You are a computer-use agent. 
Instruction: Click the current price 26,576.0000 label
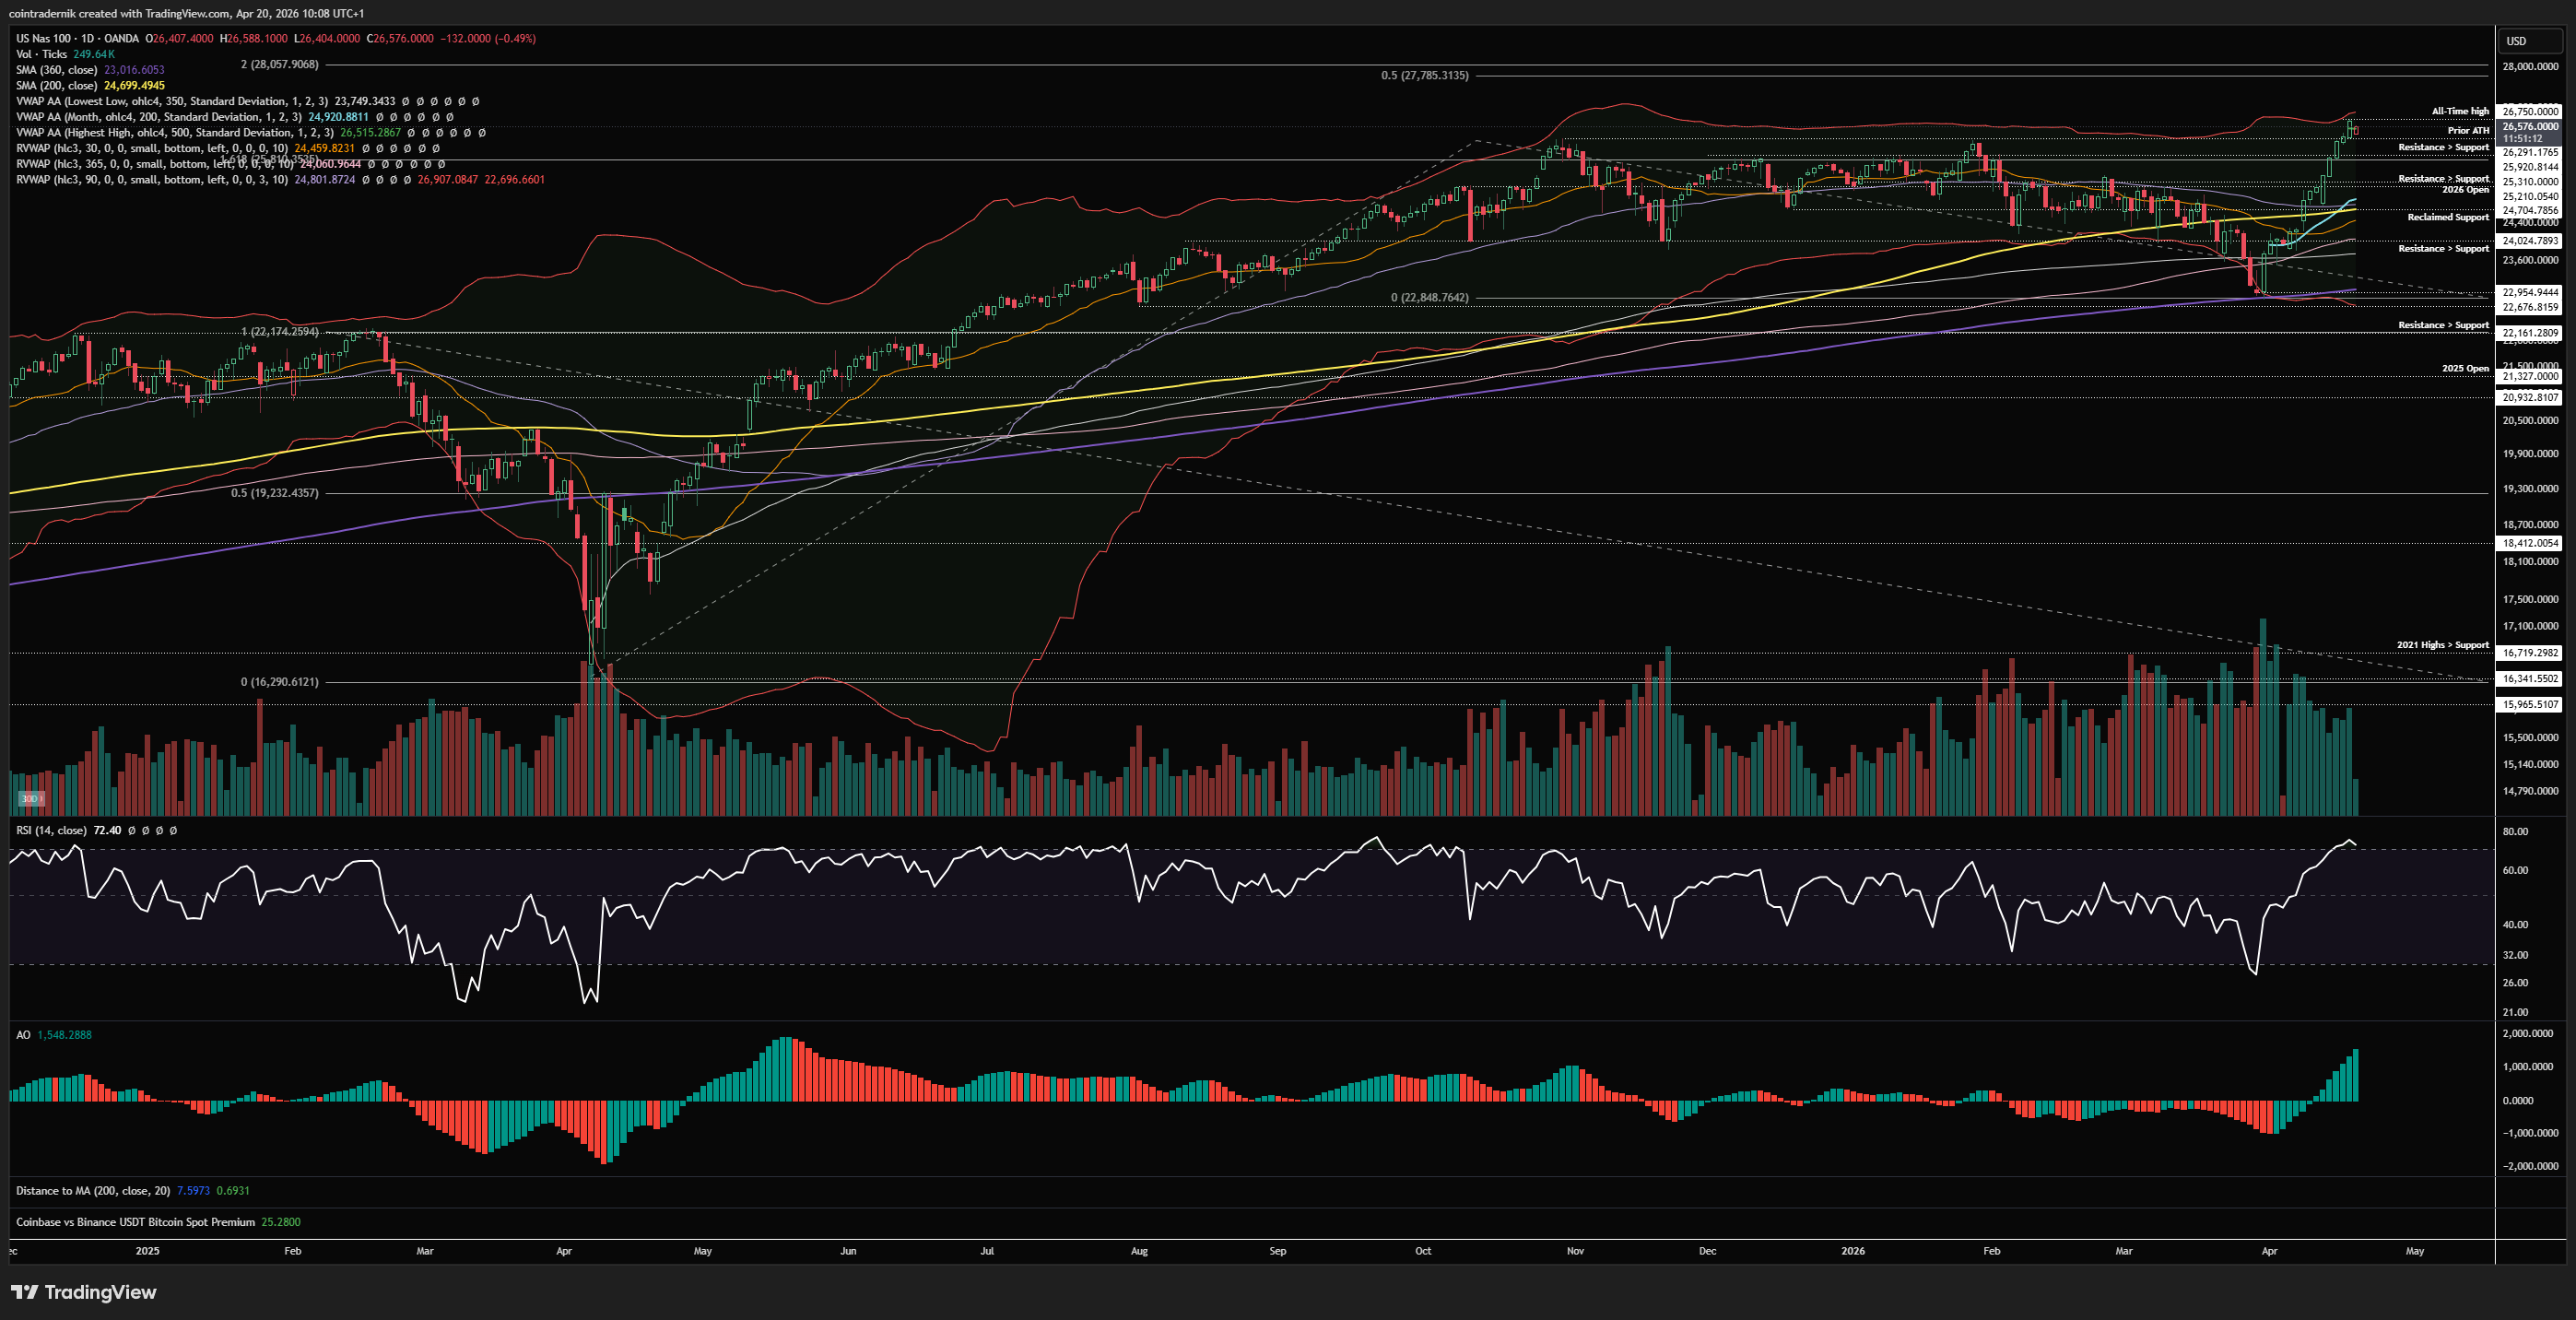click(2530, 127)
